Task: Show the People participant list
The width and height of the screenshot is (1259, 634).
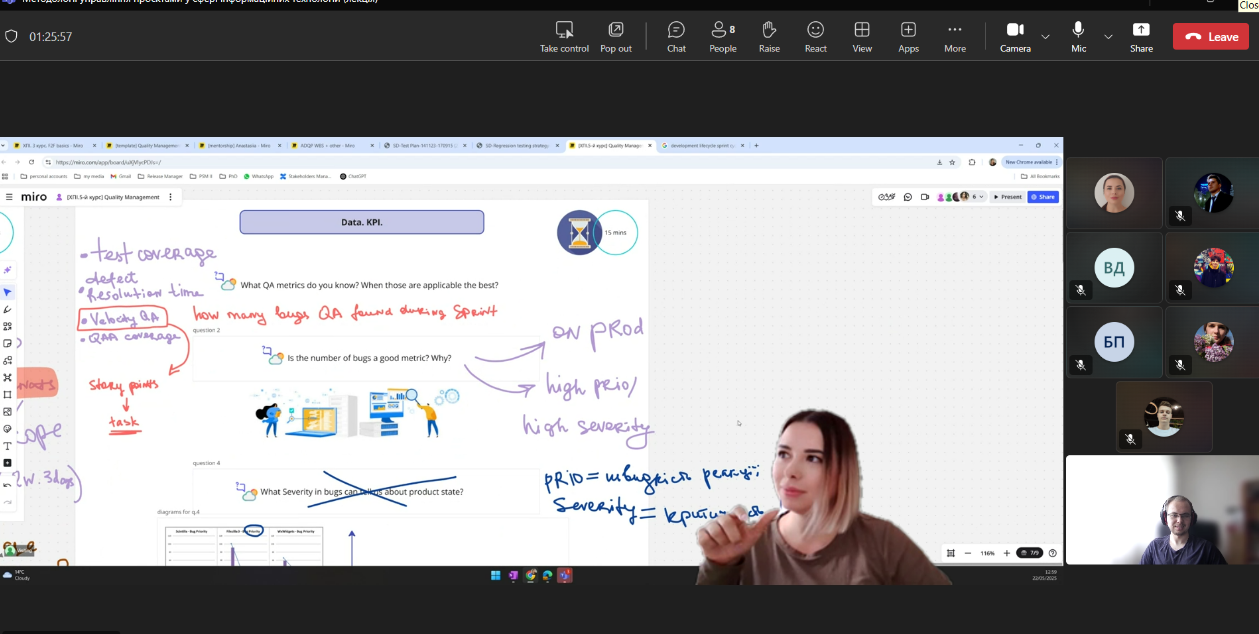Action: coord(722,36)
